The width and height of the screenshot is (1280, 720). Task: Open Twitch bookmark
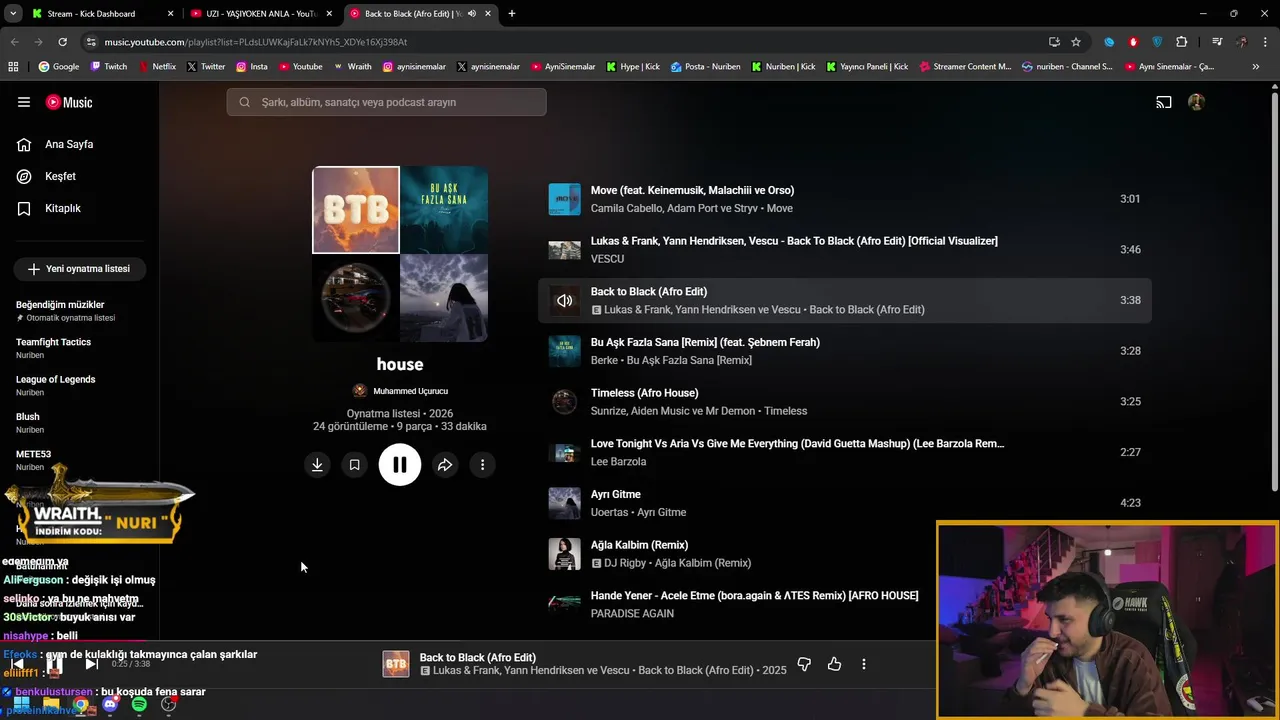109,67
